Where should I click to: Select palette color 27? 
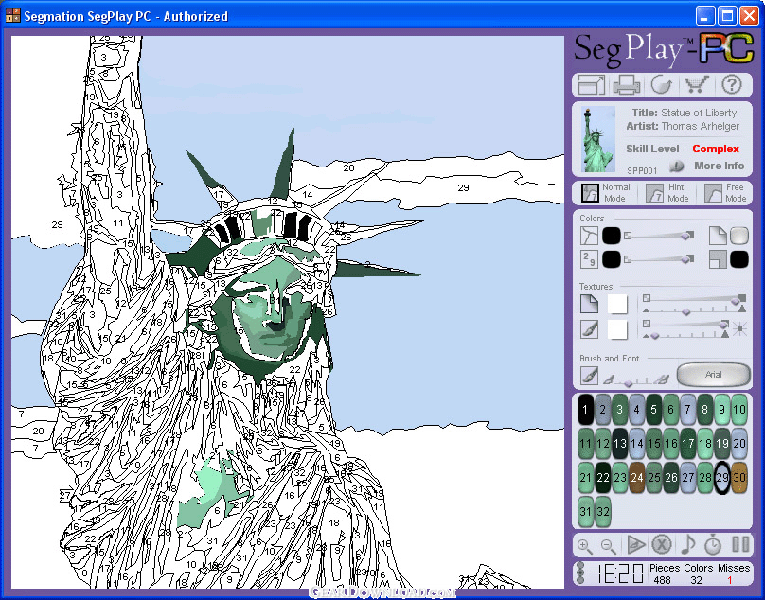(688, 478)
